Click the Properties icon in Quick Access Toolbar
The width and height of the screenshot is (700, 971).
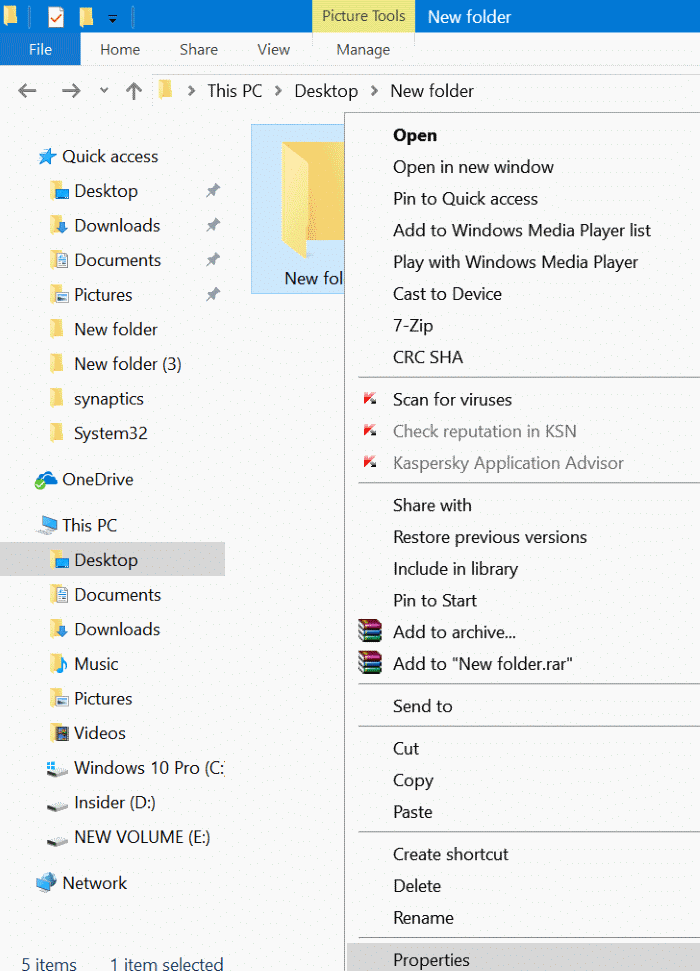[56, 17]
